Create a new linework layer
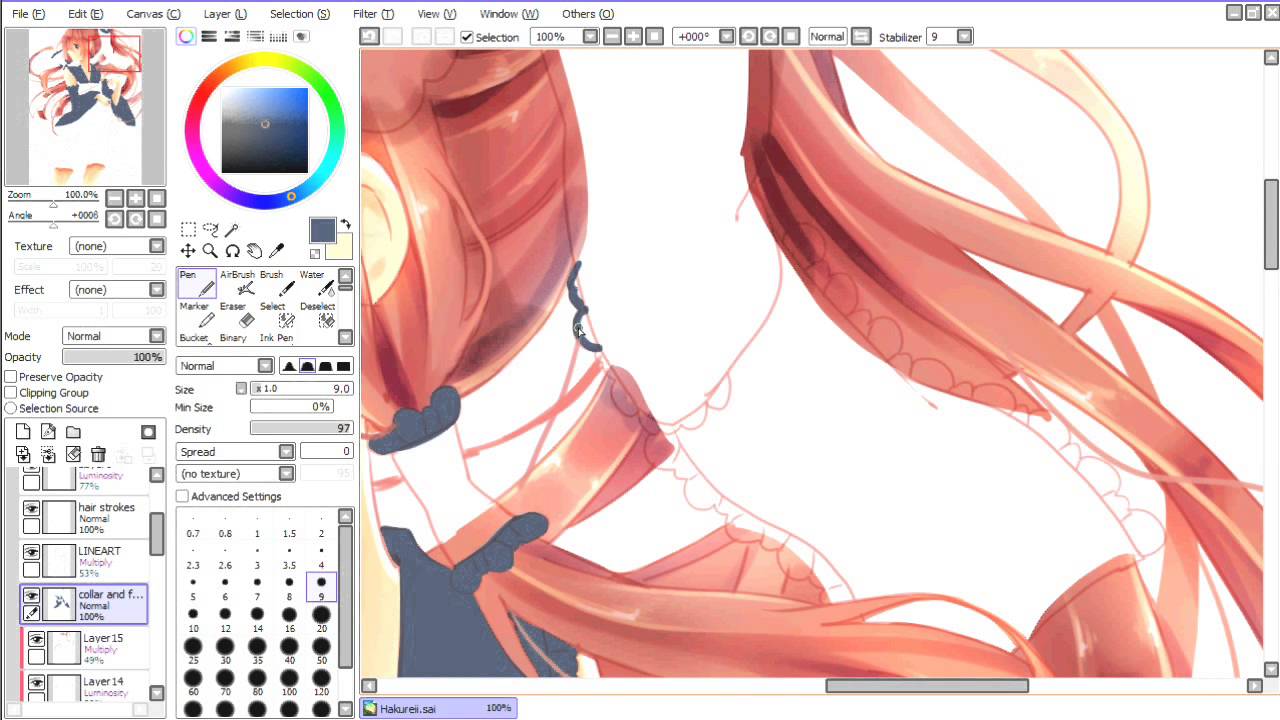 tap(48, 432)
